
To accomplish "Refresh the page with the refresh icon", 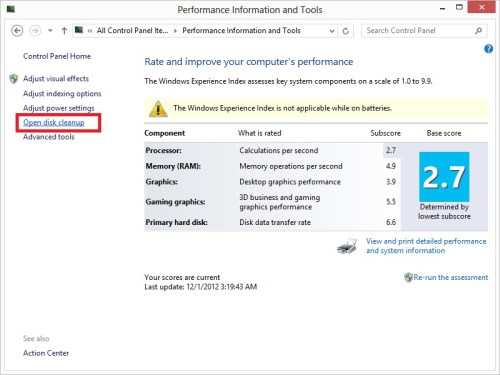I will (346, 31).
